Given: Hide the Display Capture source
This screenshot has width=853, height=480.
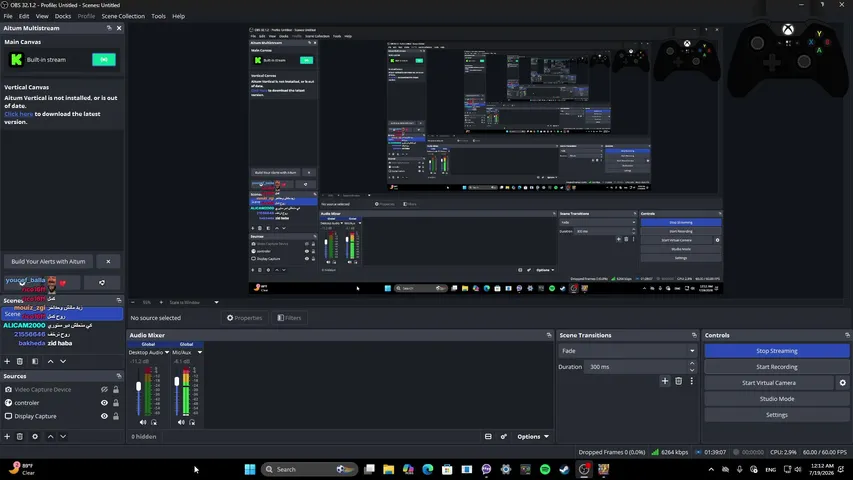Looking at the screenshot, I should click(104, 416).
